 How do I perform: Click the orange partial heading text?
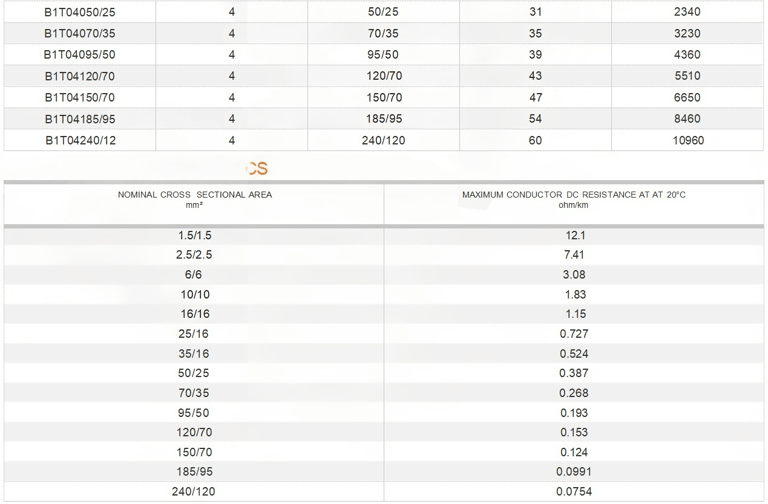pyautogui.click(x=257, y=168)
